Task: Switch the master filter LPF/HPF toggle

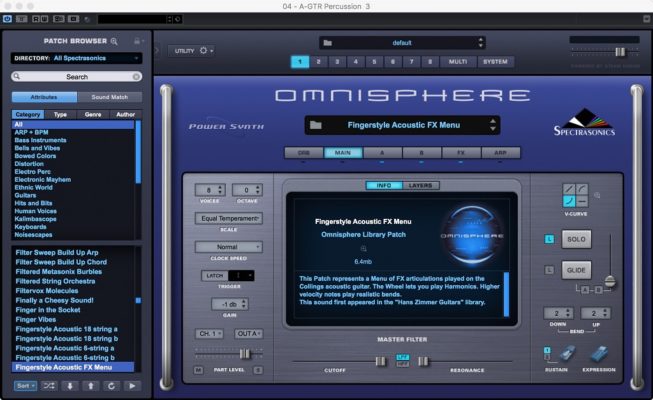Action: click(x=402, y=360)
